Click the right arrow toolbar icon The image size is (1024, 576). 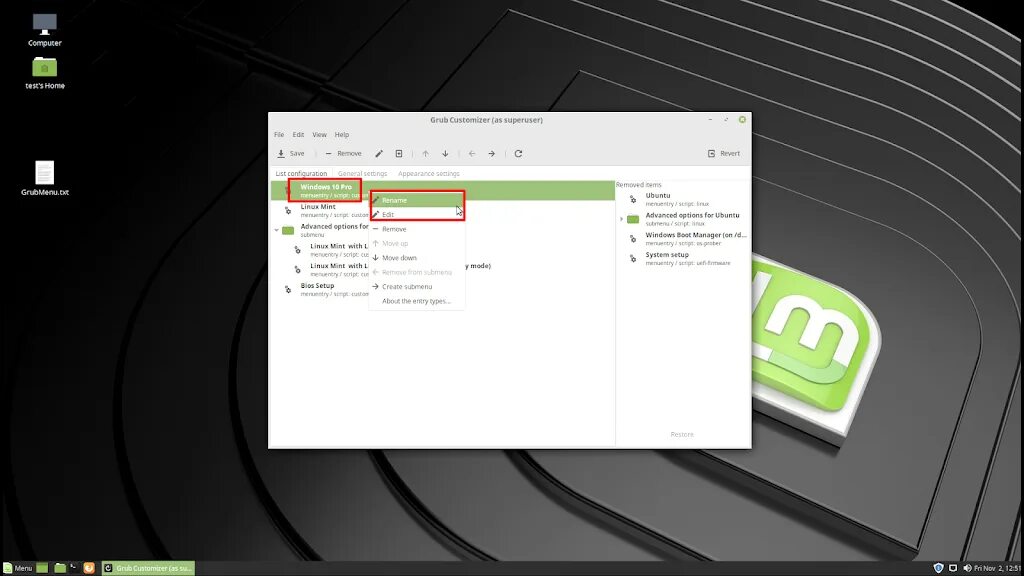click(492, 153)
